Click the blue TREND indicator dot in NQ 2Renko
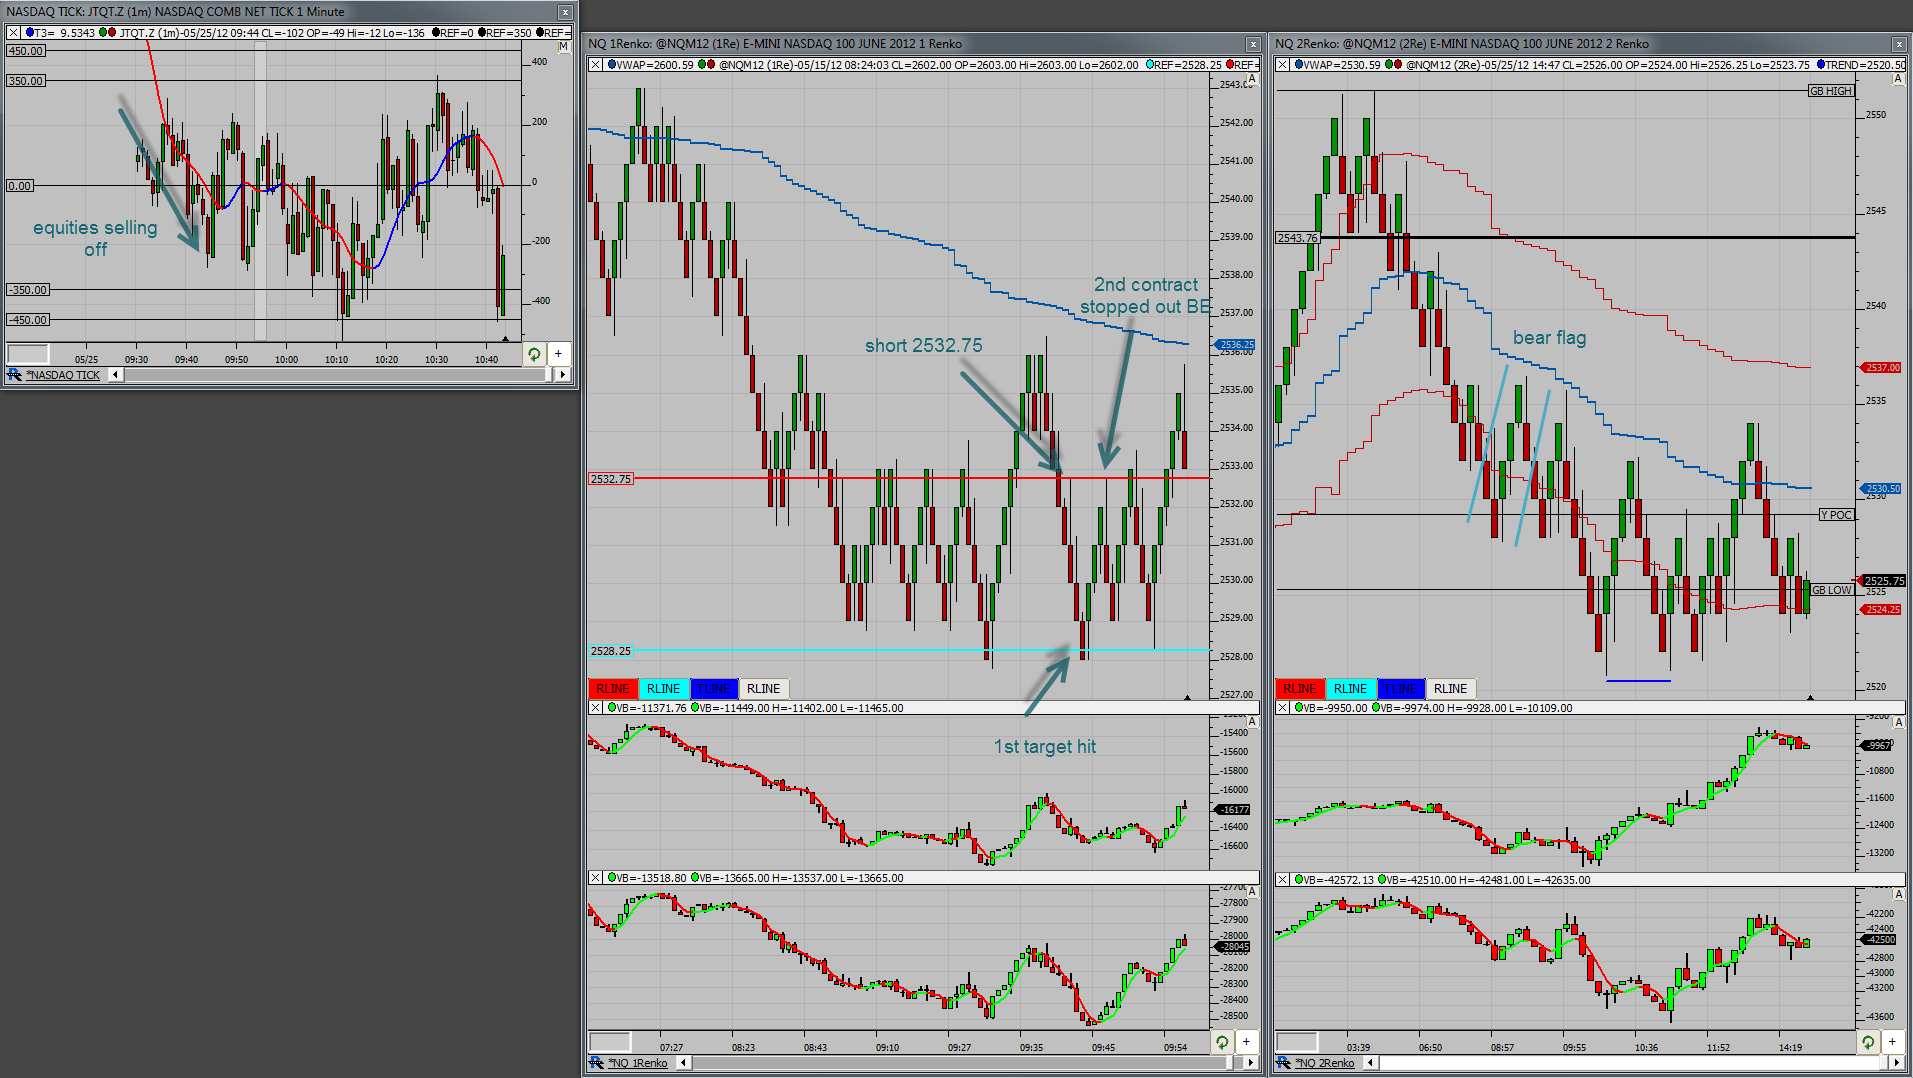The image size is (1913, 1078). coord(1821,65)
